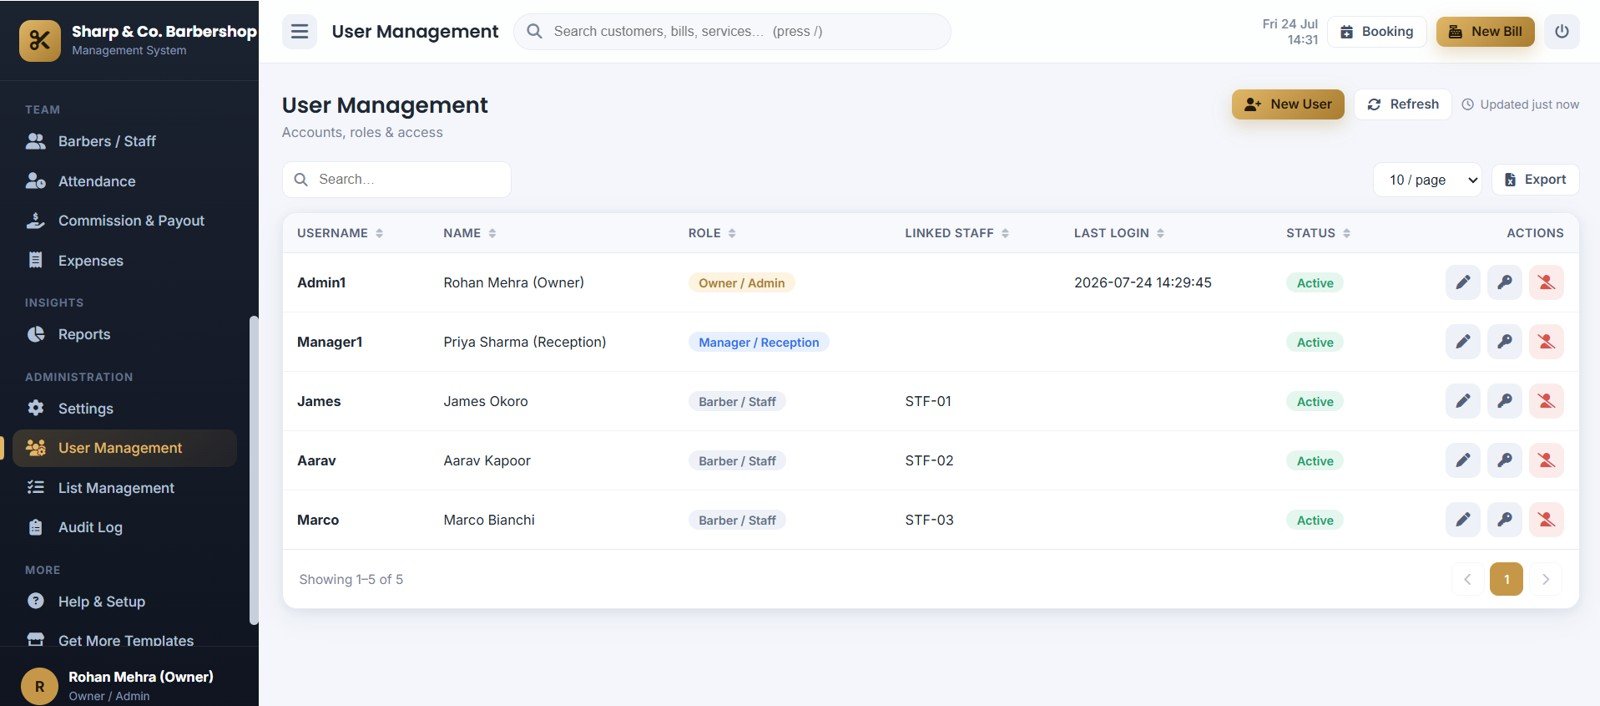
Task: Deactivate Manager1 with the red user icon
Action: (x=1546, y=342)
